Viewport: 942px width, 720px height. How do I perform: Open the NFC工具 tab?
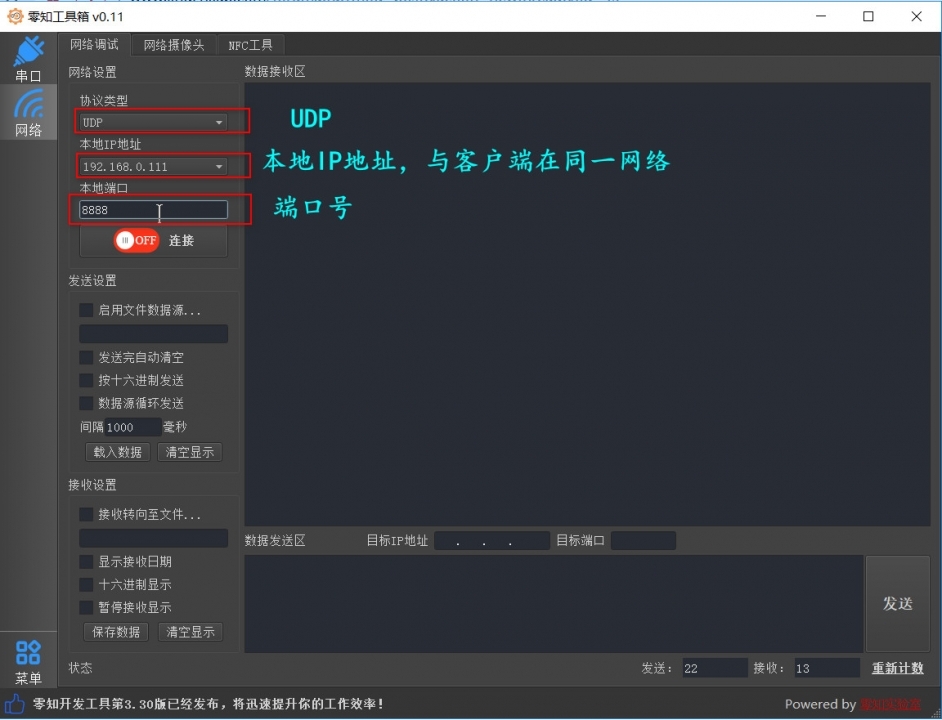pos(250,45)
